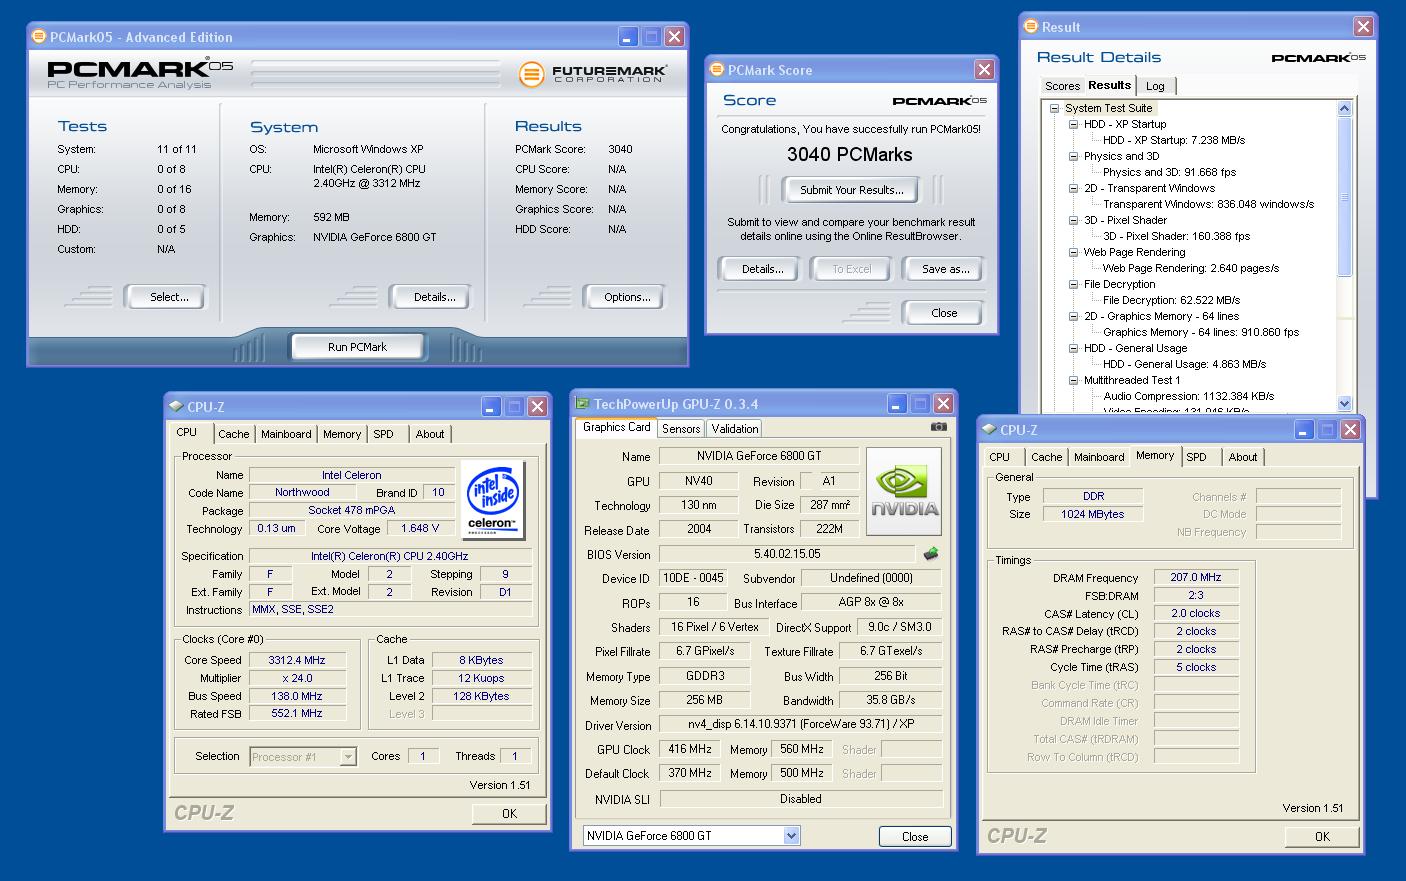Click the Intel Inside Celeron logo in CPU-Z
The height and width of the screenshot is (881, 1406).
[x=492, y=498]
